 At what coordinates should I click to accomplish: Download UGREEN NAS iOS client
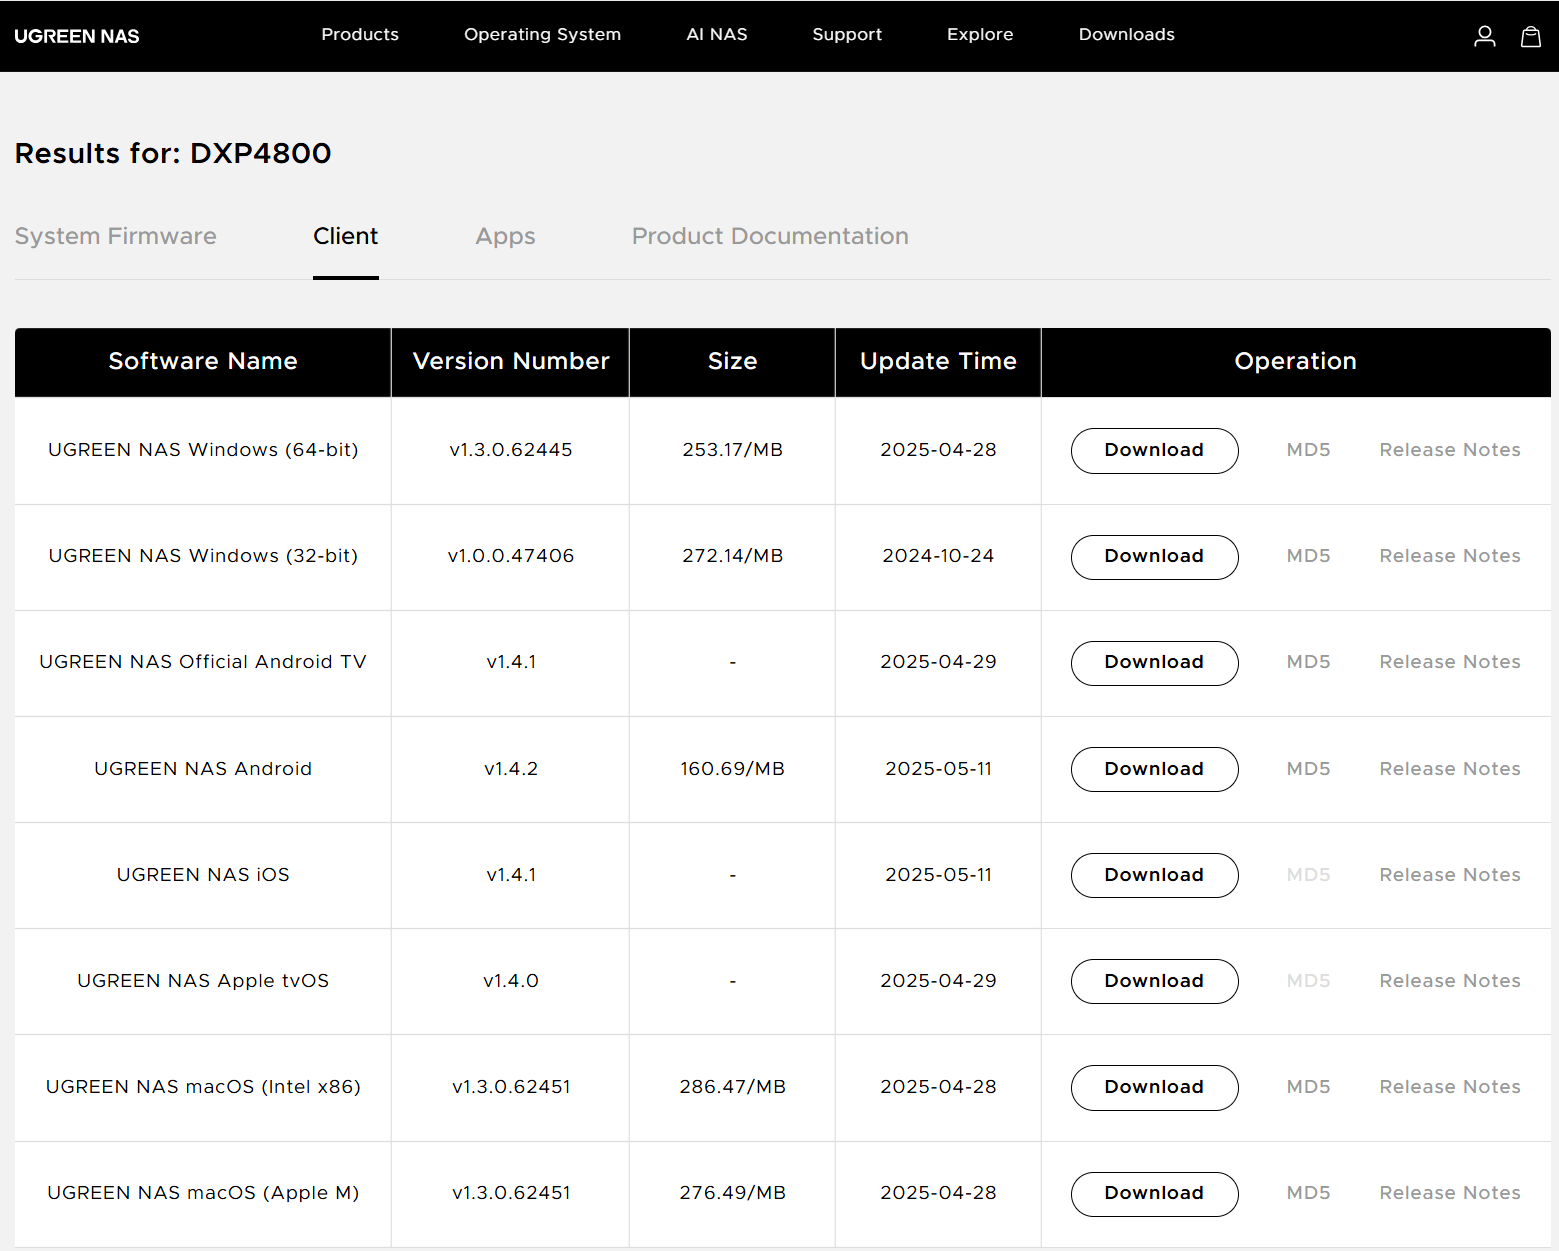pos(1155,875)
